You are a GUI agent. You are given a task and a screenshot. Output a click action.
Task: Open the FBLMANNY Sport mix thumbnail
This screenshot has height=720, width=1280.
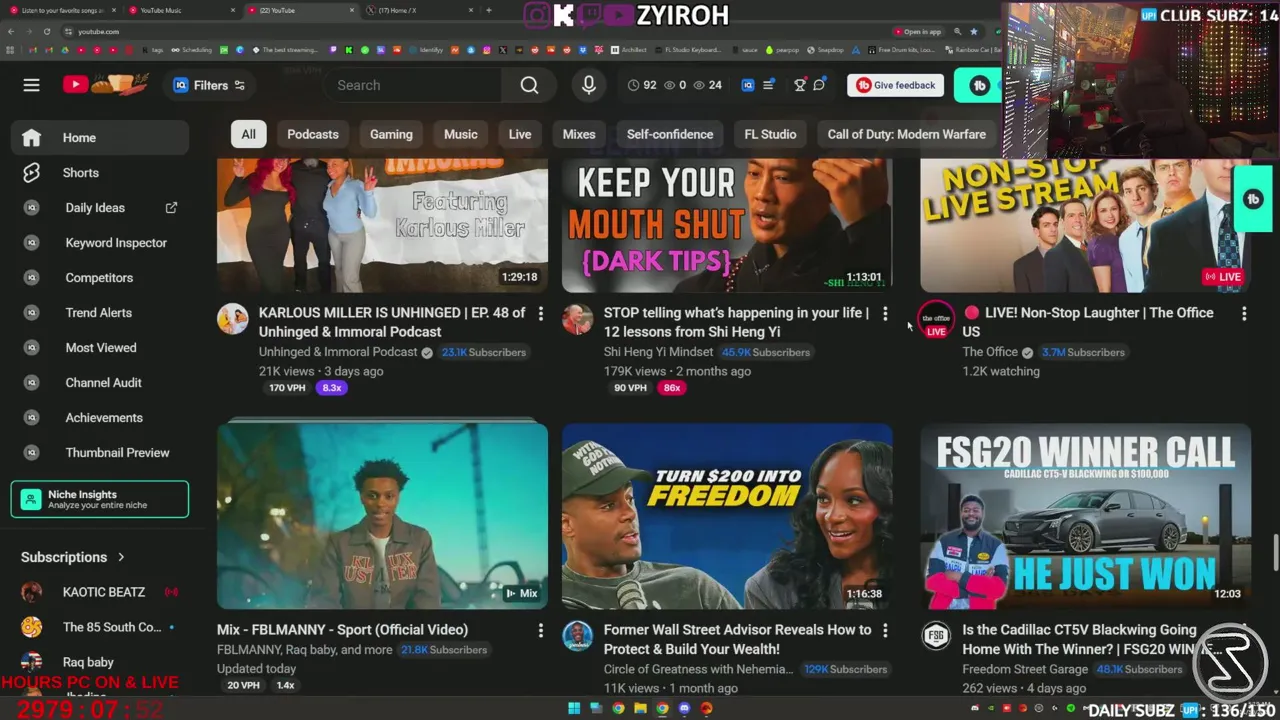pos(382,516)
